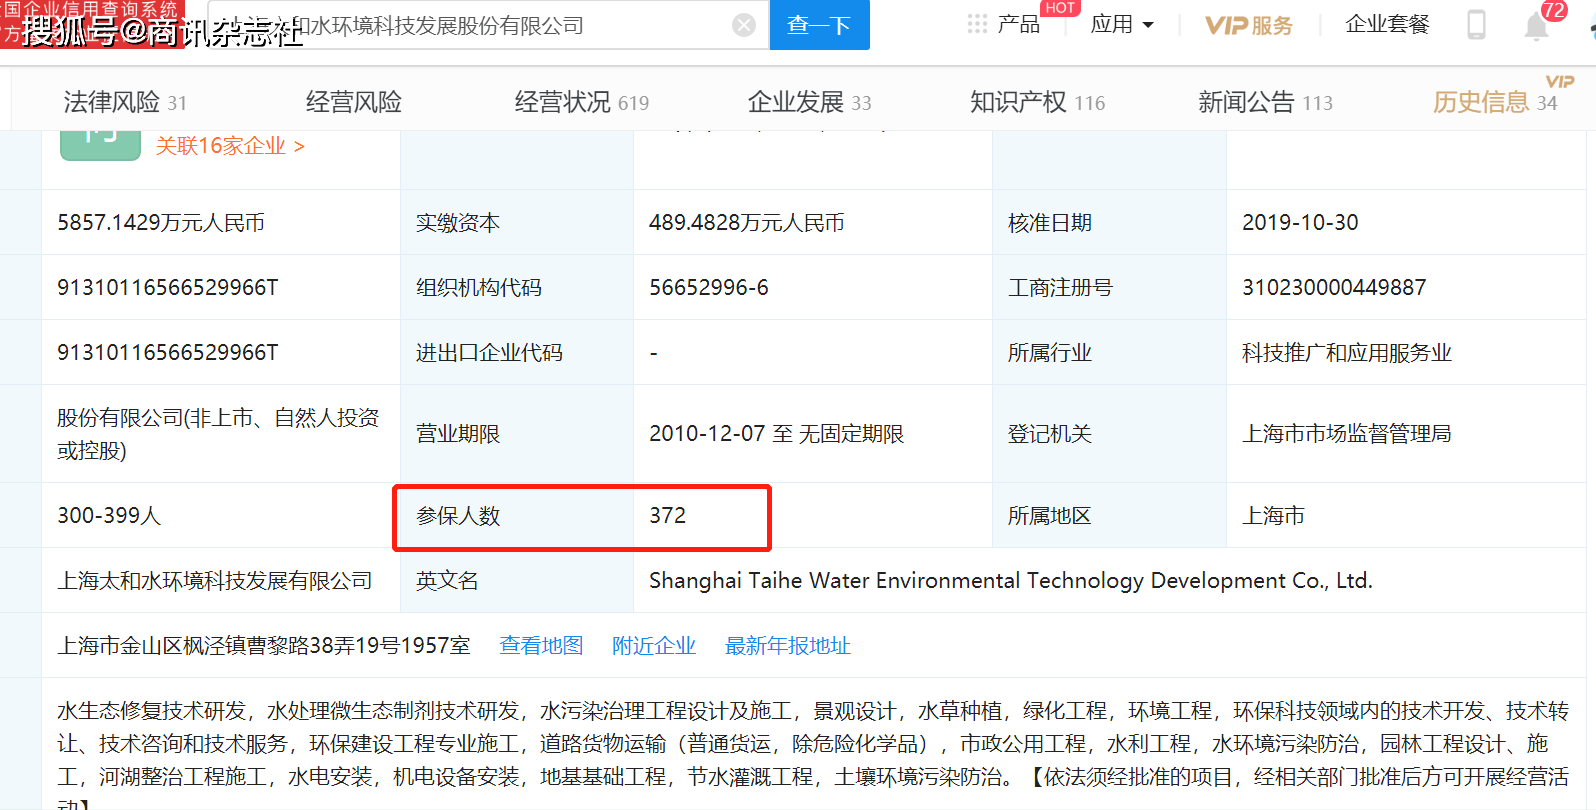Open VIP服务 page

coord(1248,25)
